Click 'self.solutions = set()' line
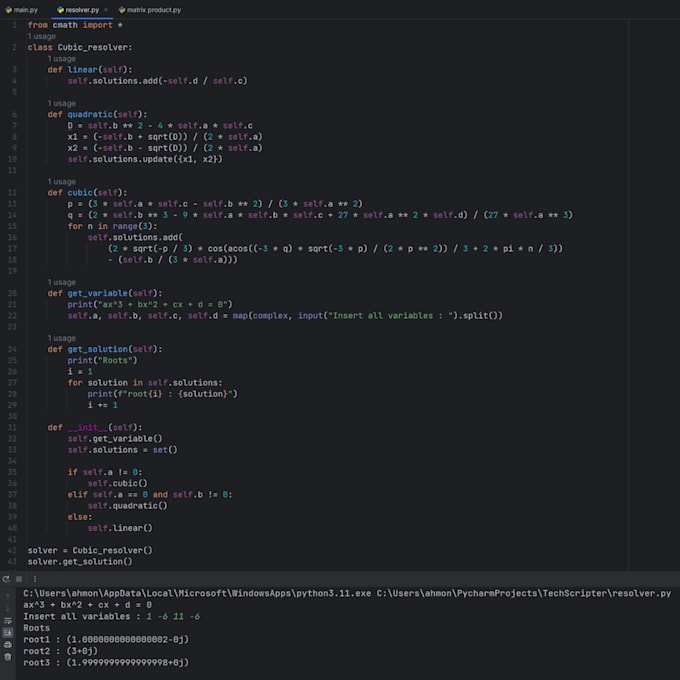This screenshot has height=680, width=680. [x=122, y=450]
